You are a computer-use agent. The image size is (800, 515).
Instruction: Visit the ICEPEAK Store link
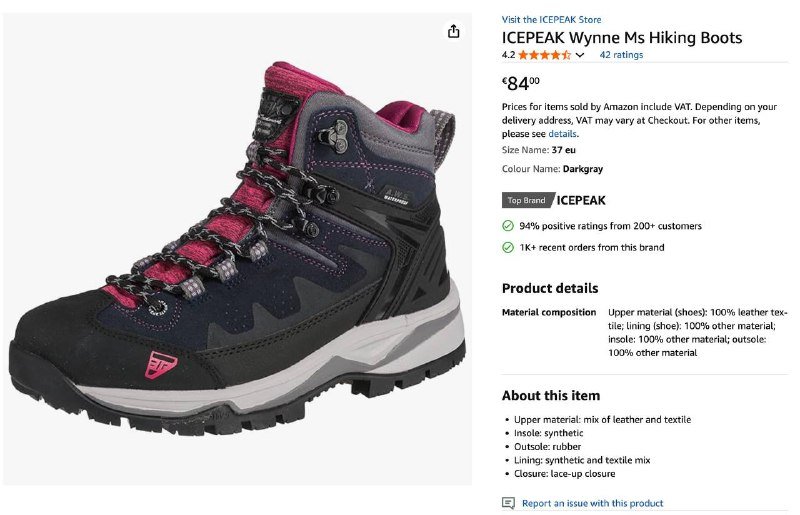(x=551, y=19)
